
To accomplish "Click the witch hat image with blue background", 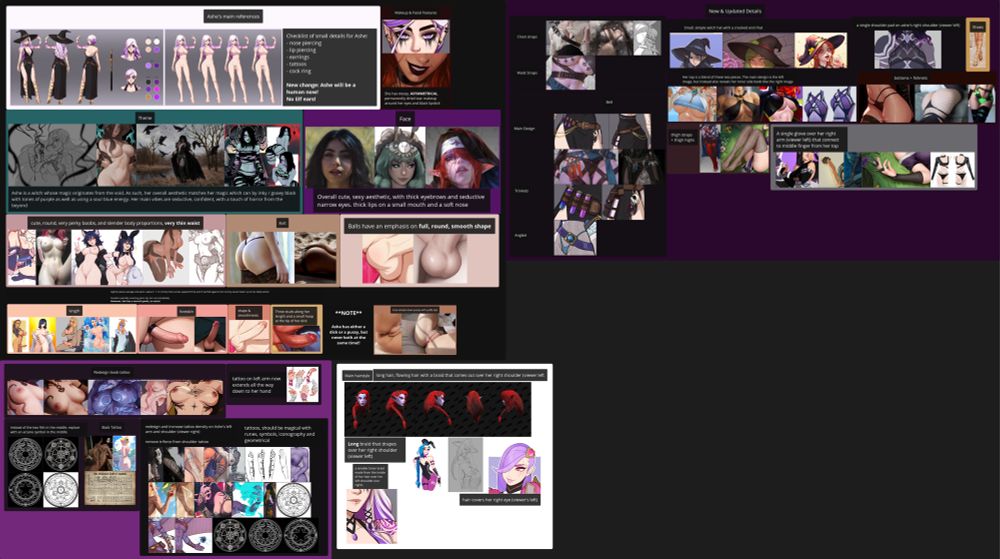I will click(696, 50).
